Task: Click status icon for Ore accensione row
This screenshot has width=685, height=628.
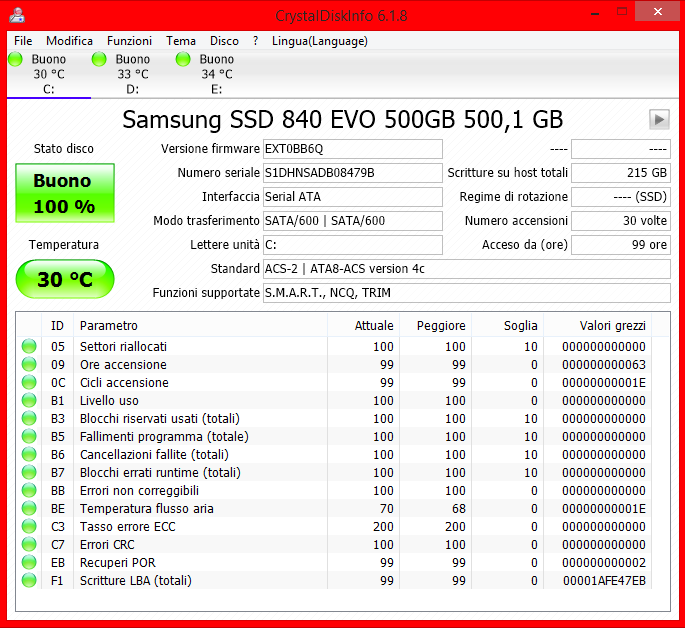Action: [29, 364]
